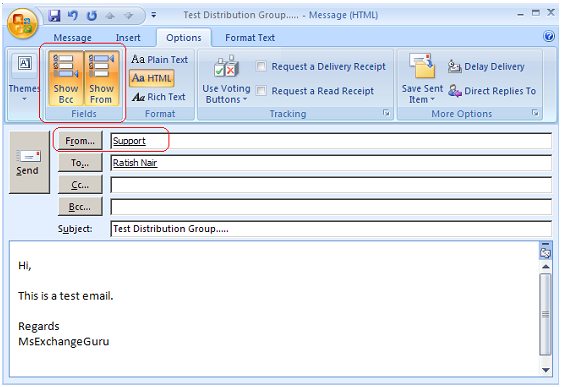The height and width of the screenshot is (387, 562).
Task: Set message format to HTML
Action: (x=152, y=78)
